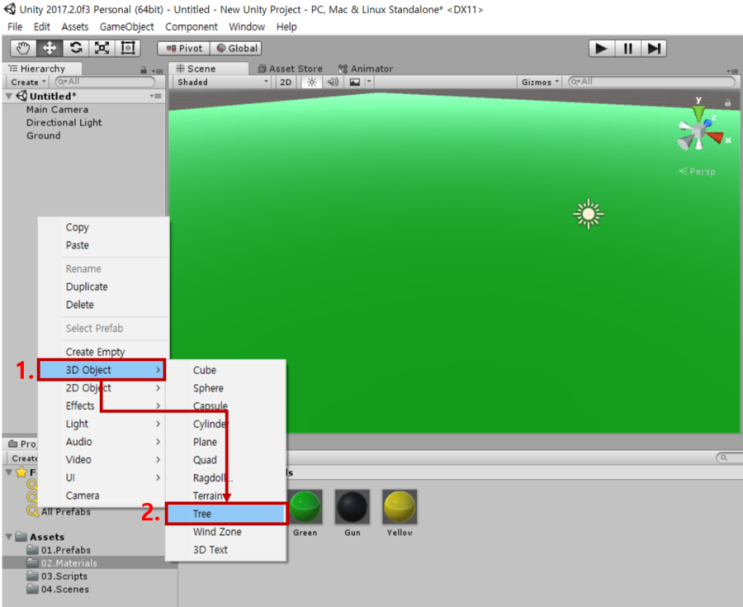Click the Pause button
Viewport: 743px width, 607px height.
pyautogui.click(x=628, y=48)
